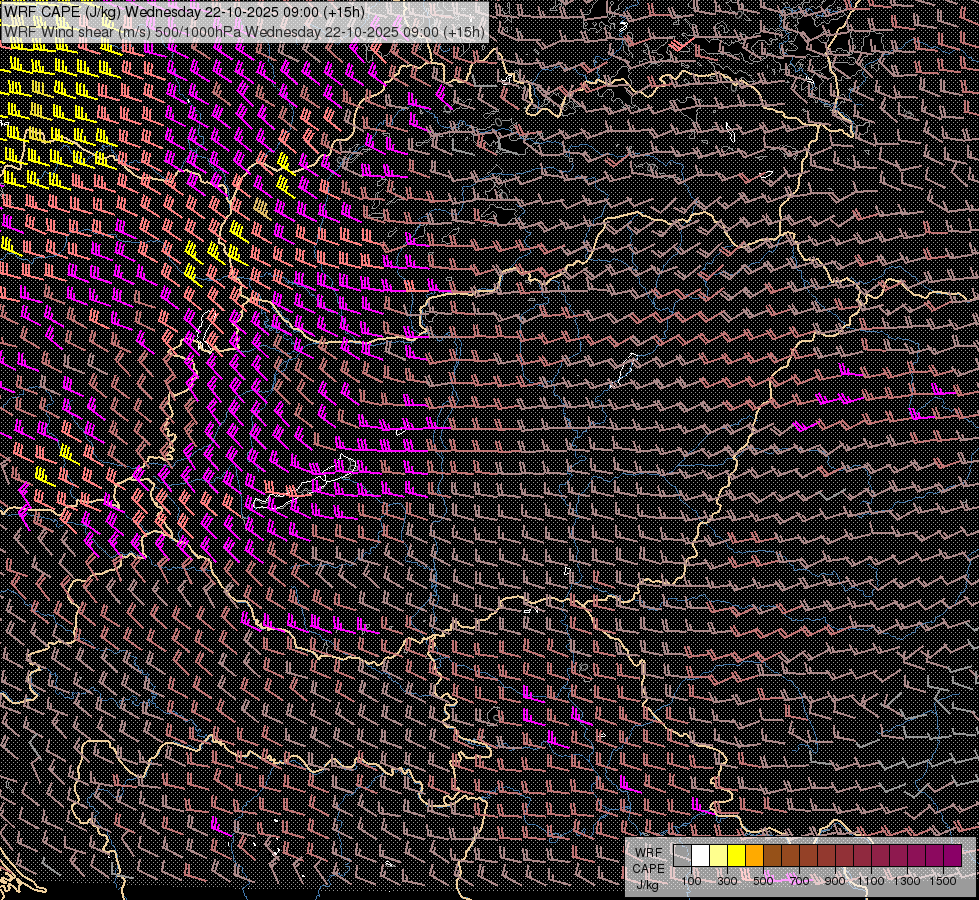Screen dimensions: 979x900
Task: Click the 300 tick label in legend
Action: tap(727, 881)
